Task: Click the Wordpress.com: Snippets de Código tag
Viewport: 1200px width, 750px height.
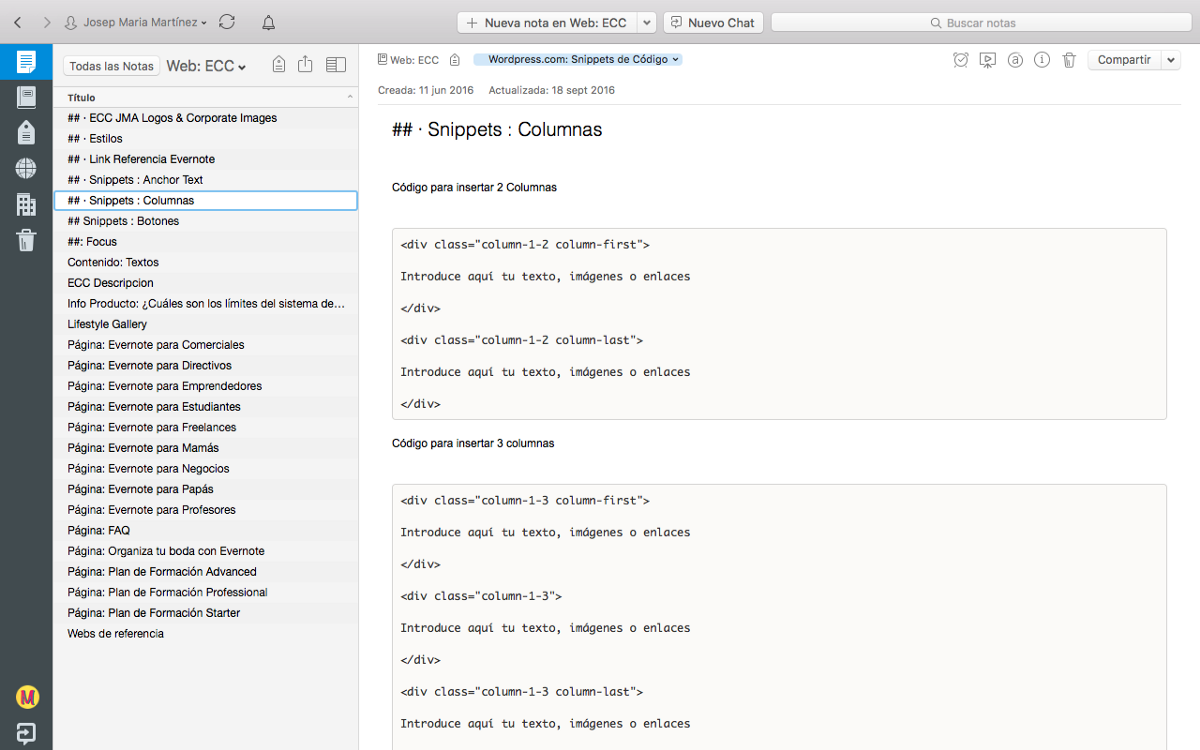Action: click(578, 60)
